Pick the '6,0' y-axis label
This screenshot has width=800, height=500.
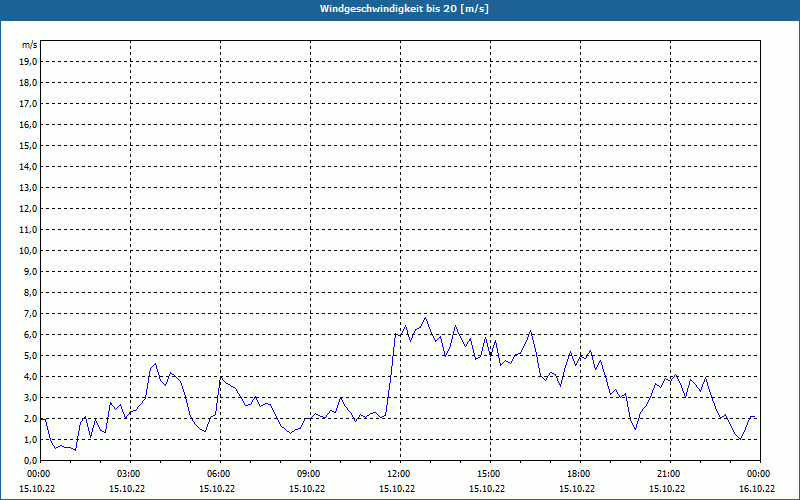click(x=29, y=335)
